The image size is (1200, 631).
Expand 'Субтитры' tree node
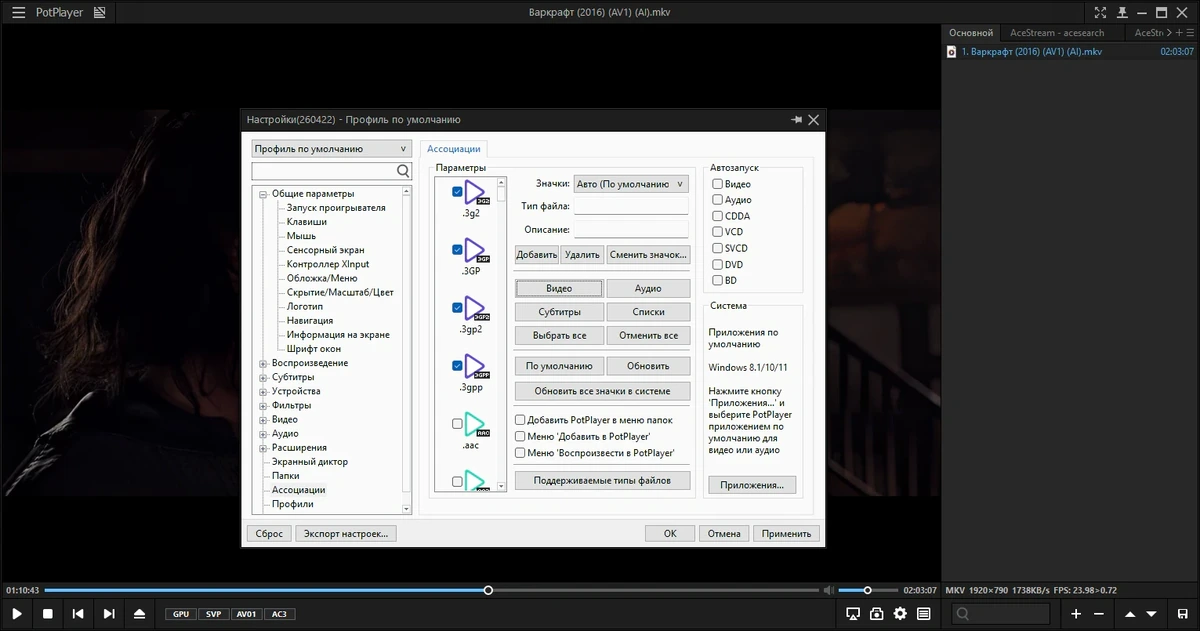click(x=263, y=377)
